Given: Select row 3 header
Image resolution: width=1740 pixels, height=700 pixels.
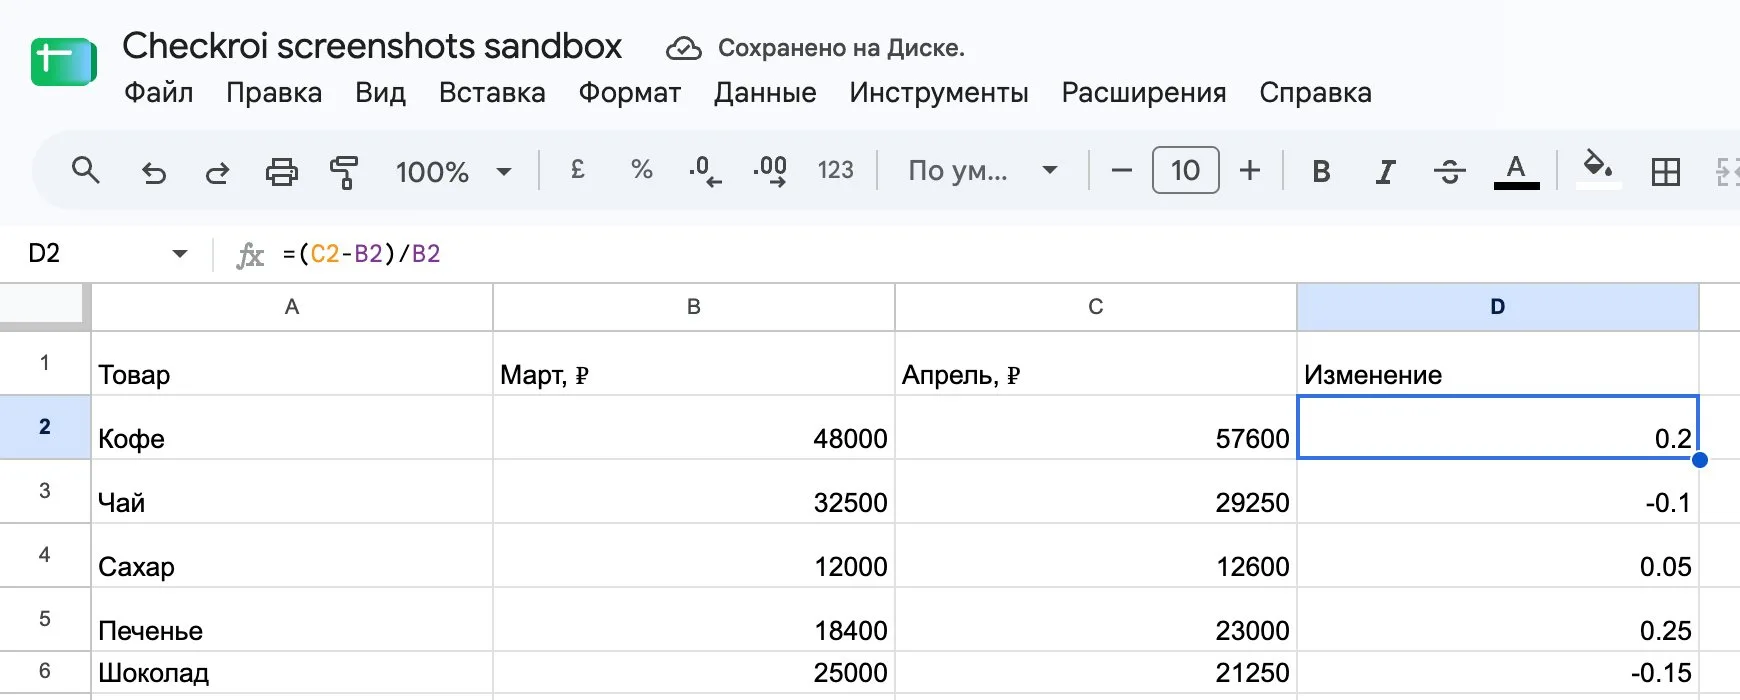Looking at the screenshot, I should (45, 491).
